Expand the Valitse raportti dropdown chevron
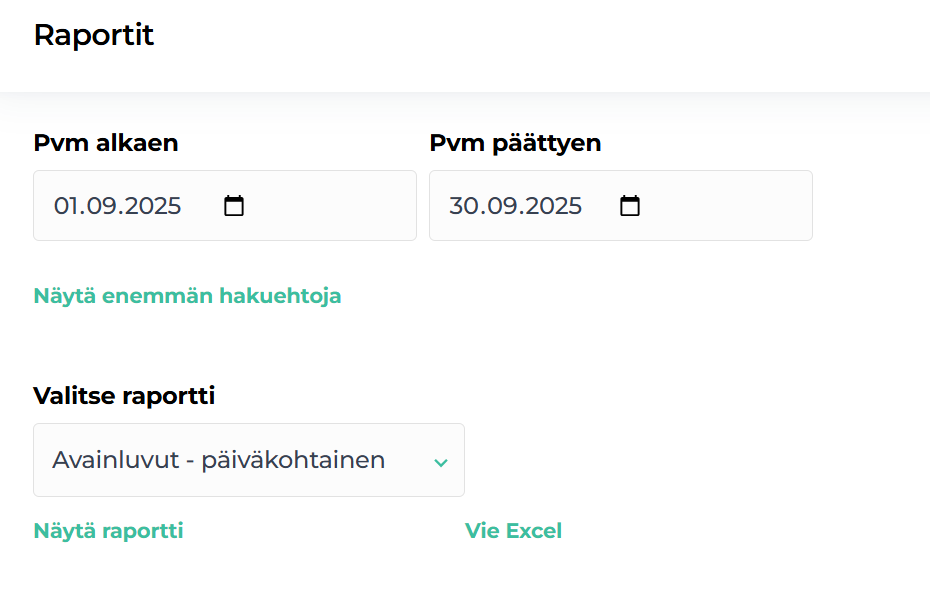The image size is (930, 610). click(x=441, y=462)
